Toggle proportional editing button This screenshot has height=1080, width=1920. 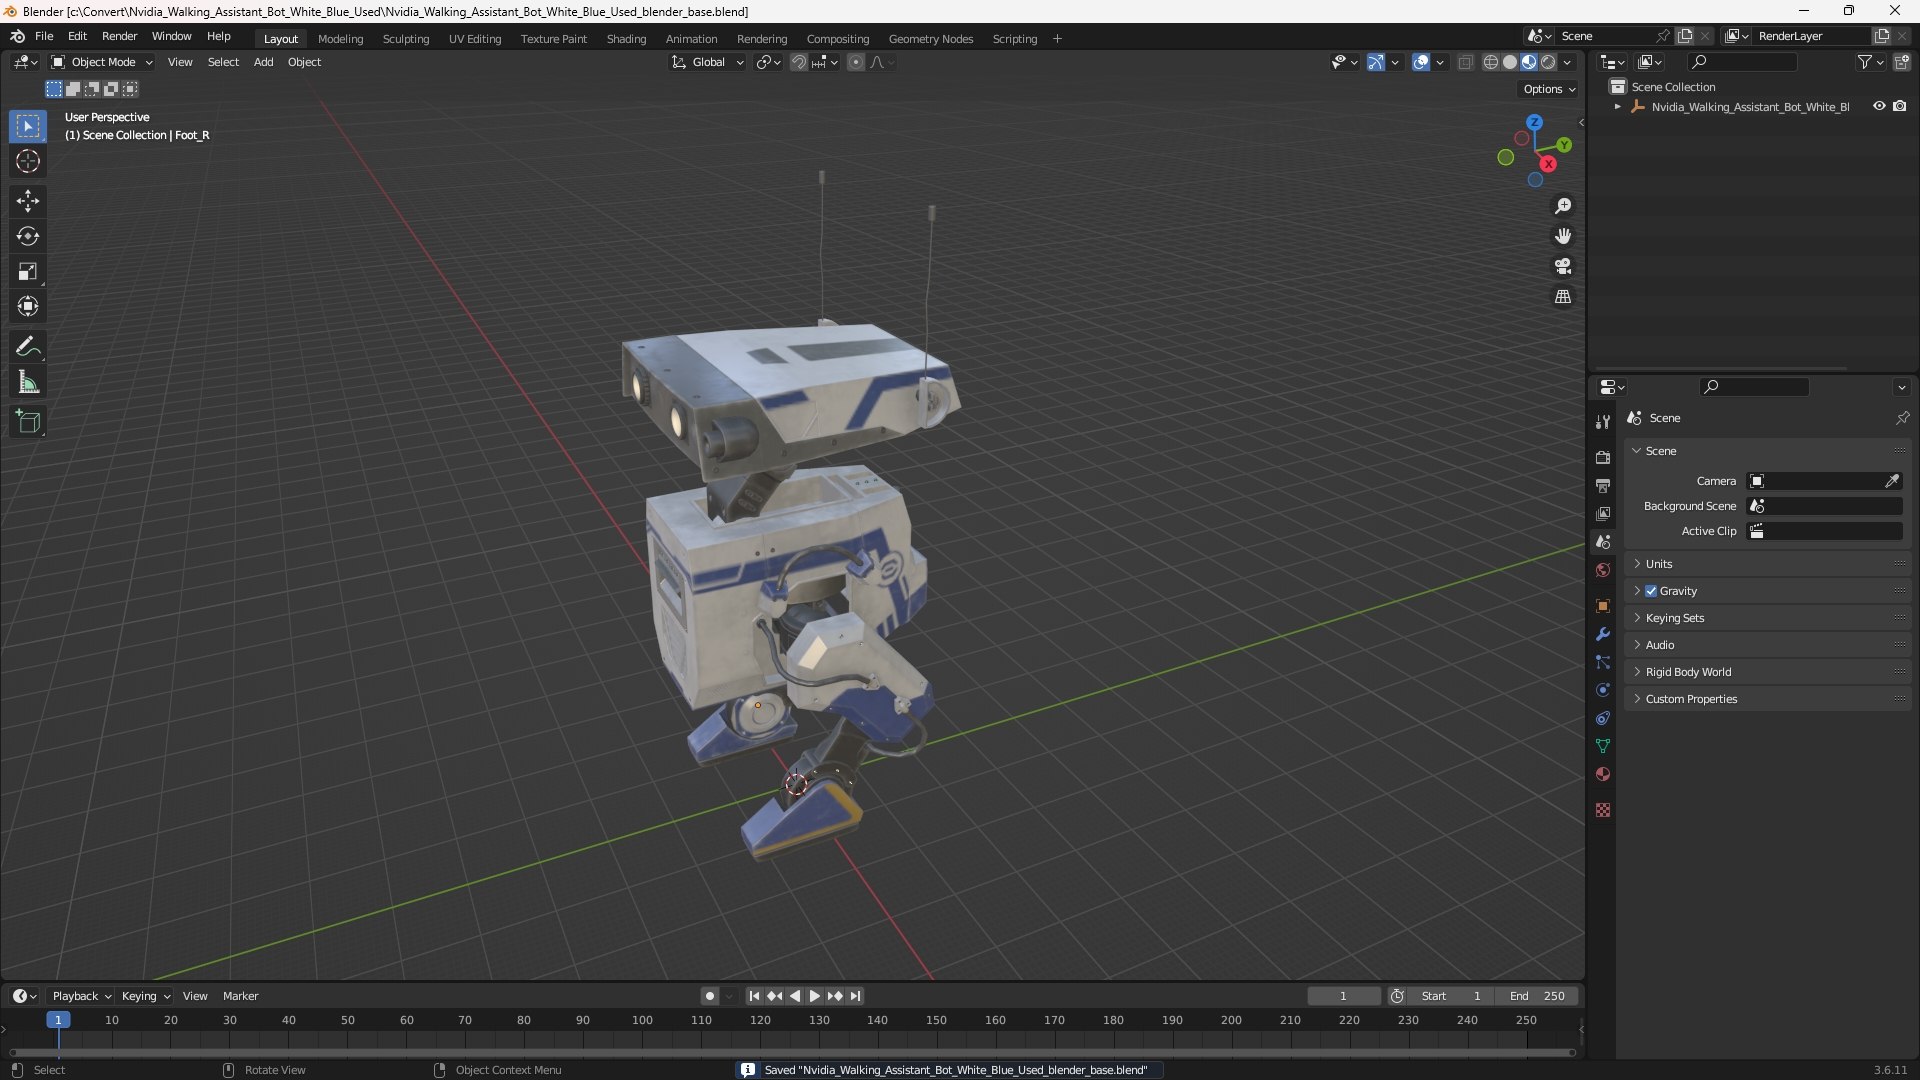coord(856,62)
